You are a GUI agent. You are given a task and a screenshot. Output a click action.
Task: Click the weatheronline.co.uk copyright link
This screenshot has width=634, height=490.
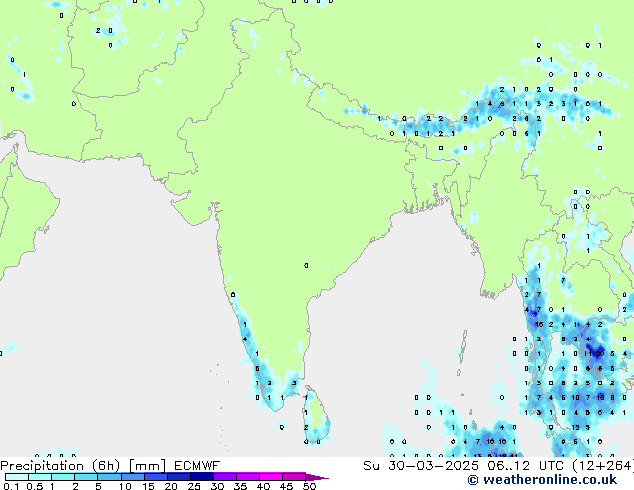542,480
